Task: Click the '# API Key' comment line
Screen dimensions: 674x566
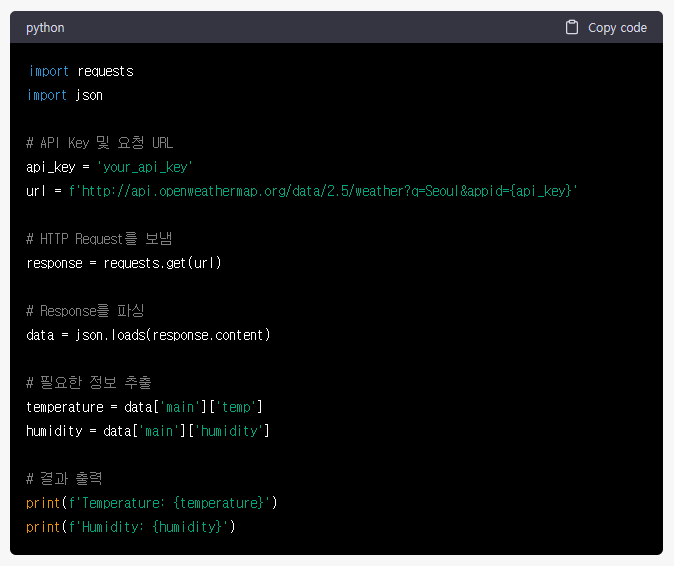Action: (x=99, y=143)
